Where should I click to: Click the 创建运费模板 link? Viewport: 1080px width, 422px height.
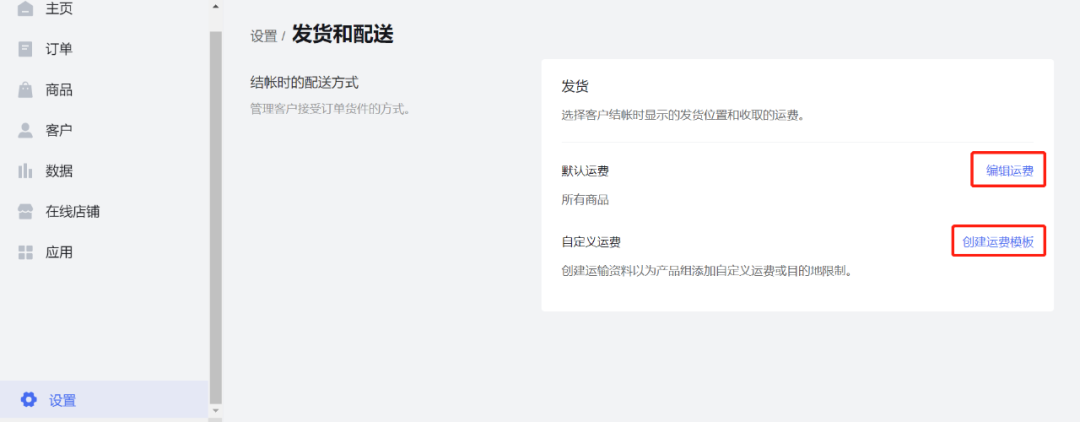998,242
